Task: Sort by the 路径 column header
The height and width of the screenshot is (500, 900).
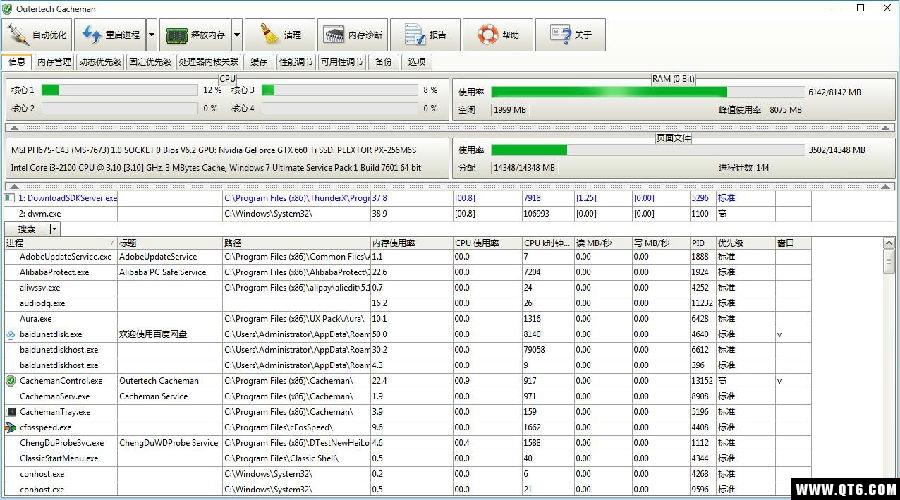Action: [x=296, y=243]
